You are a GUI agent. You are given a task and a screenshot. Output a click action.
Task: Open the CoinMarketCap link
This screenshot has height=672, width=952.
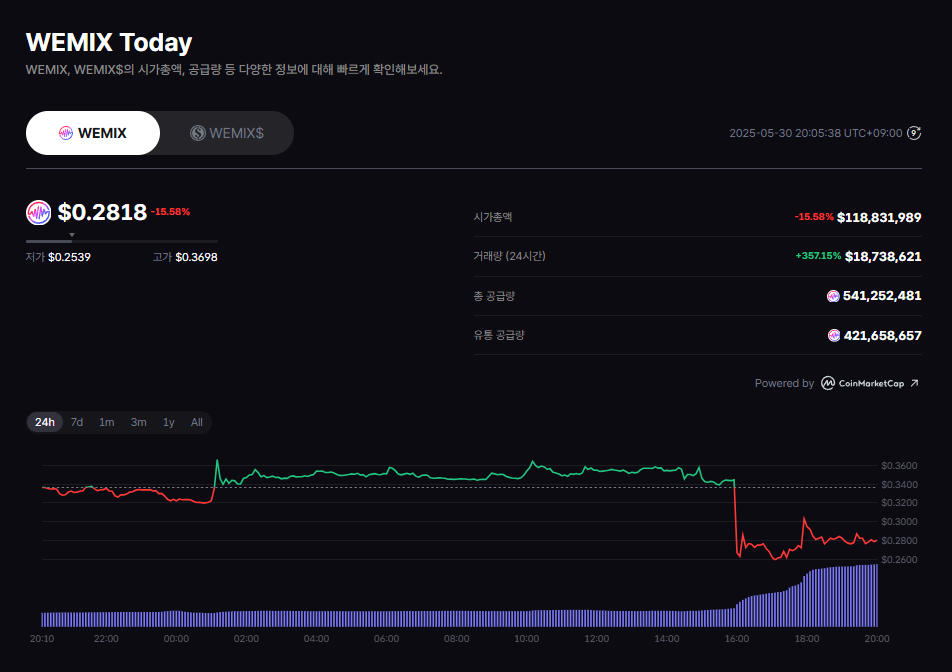click(x=871, y=383)
